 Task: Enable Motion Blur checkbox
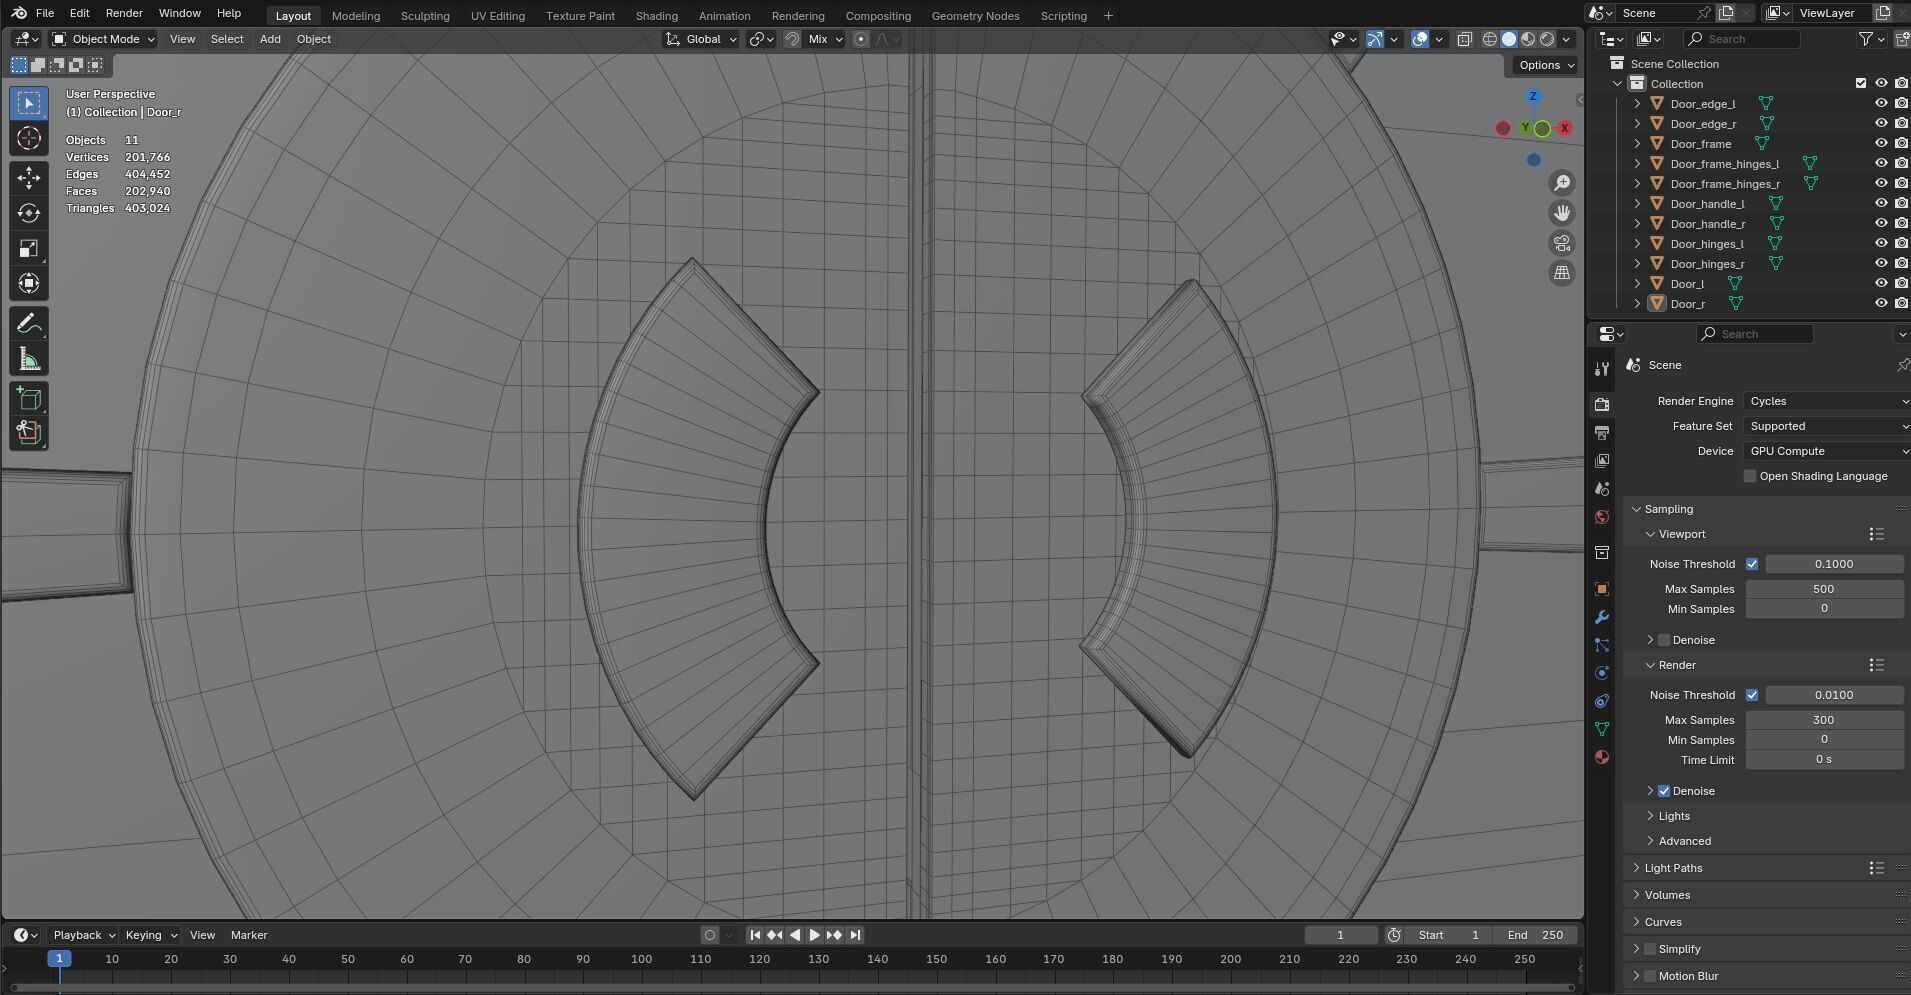click(1650, 976)
